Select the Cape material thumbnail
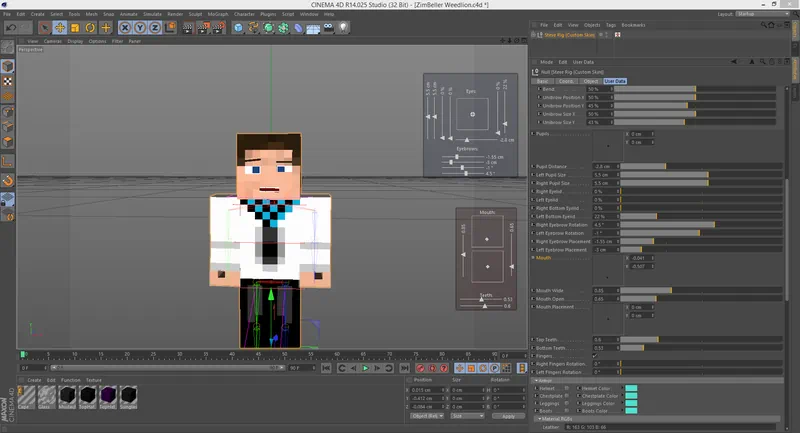This screenshot has height=433, width=800. pos(26,396)
